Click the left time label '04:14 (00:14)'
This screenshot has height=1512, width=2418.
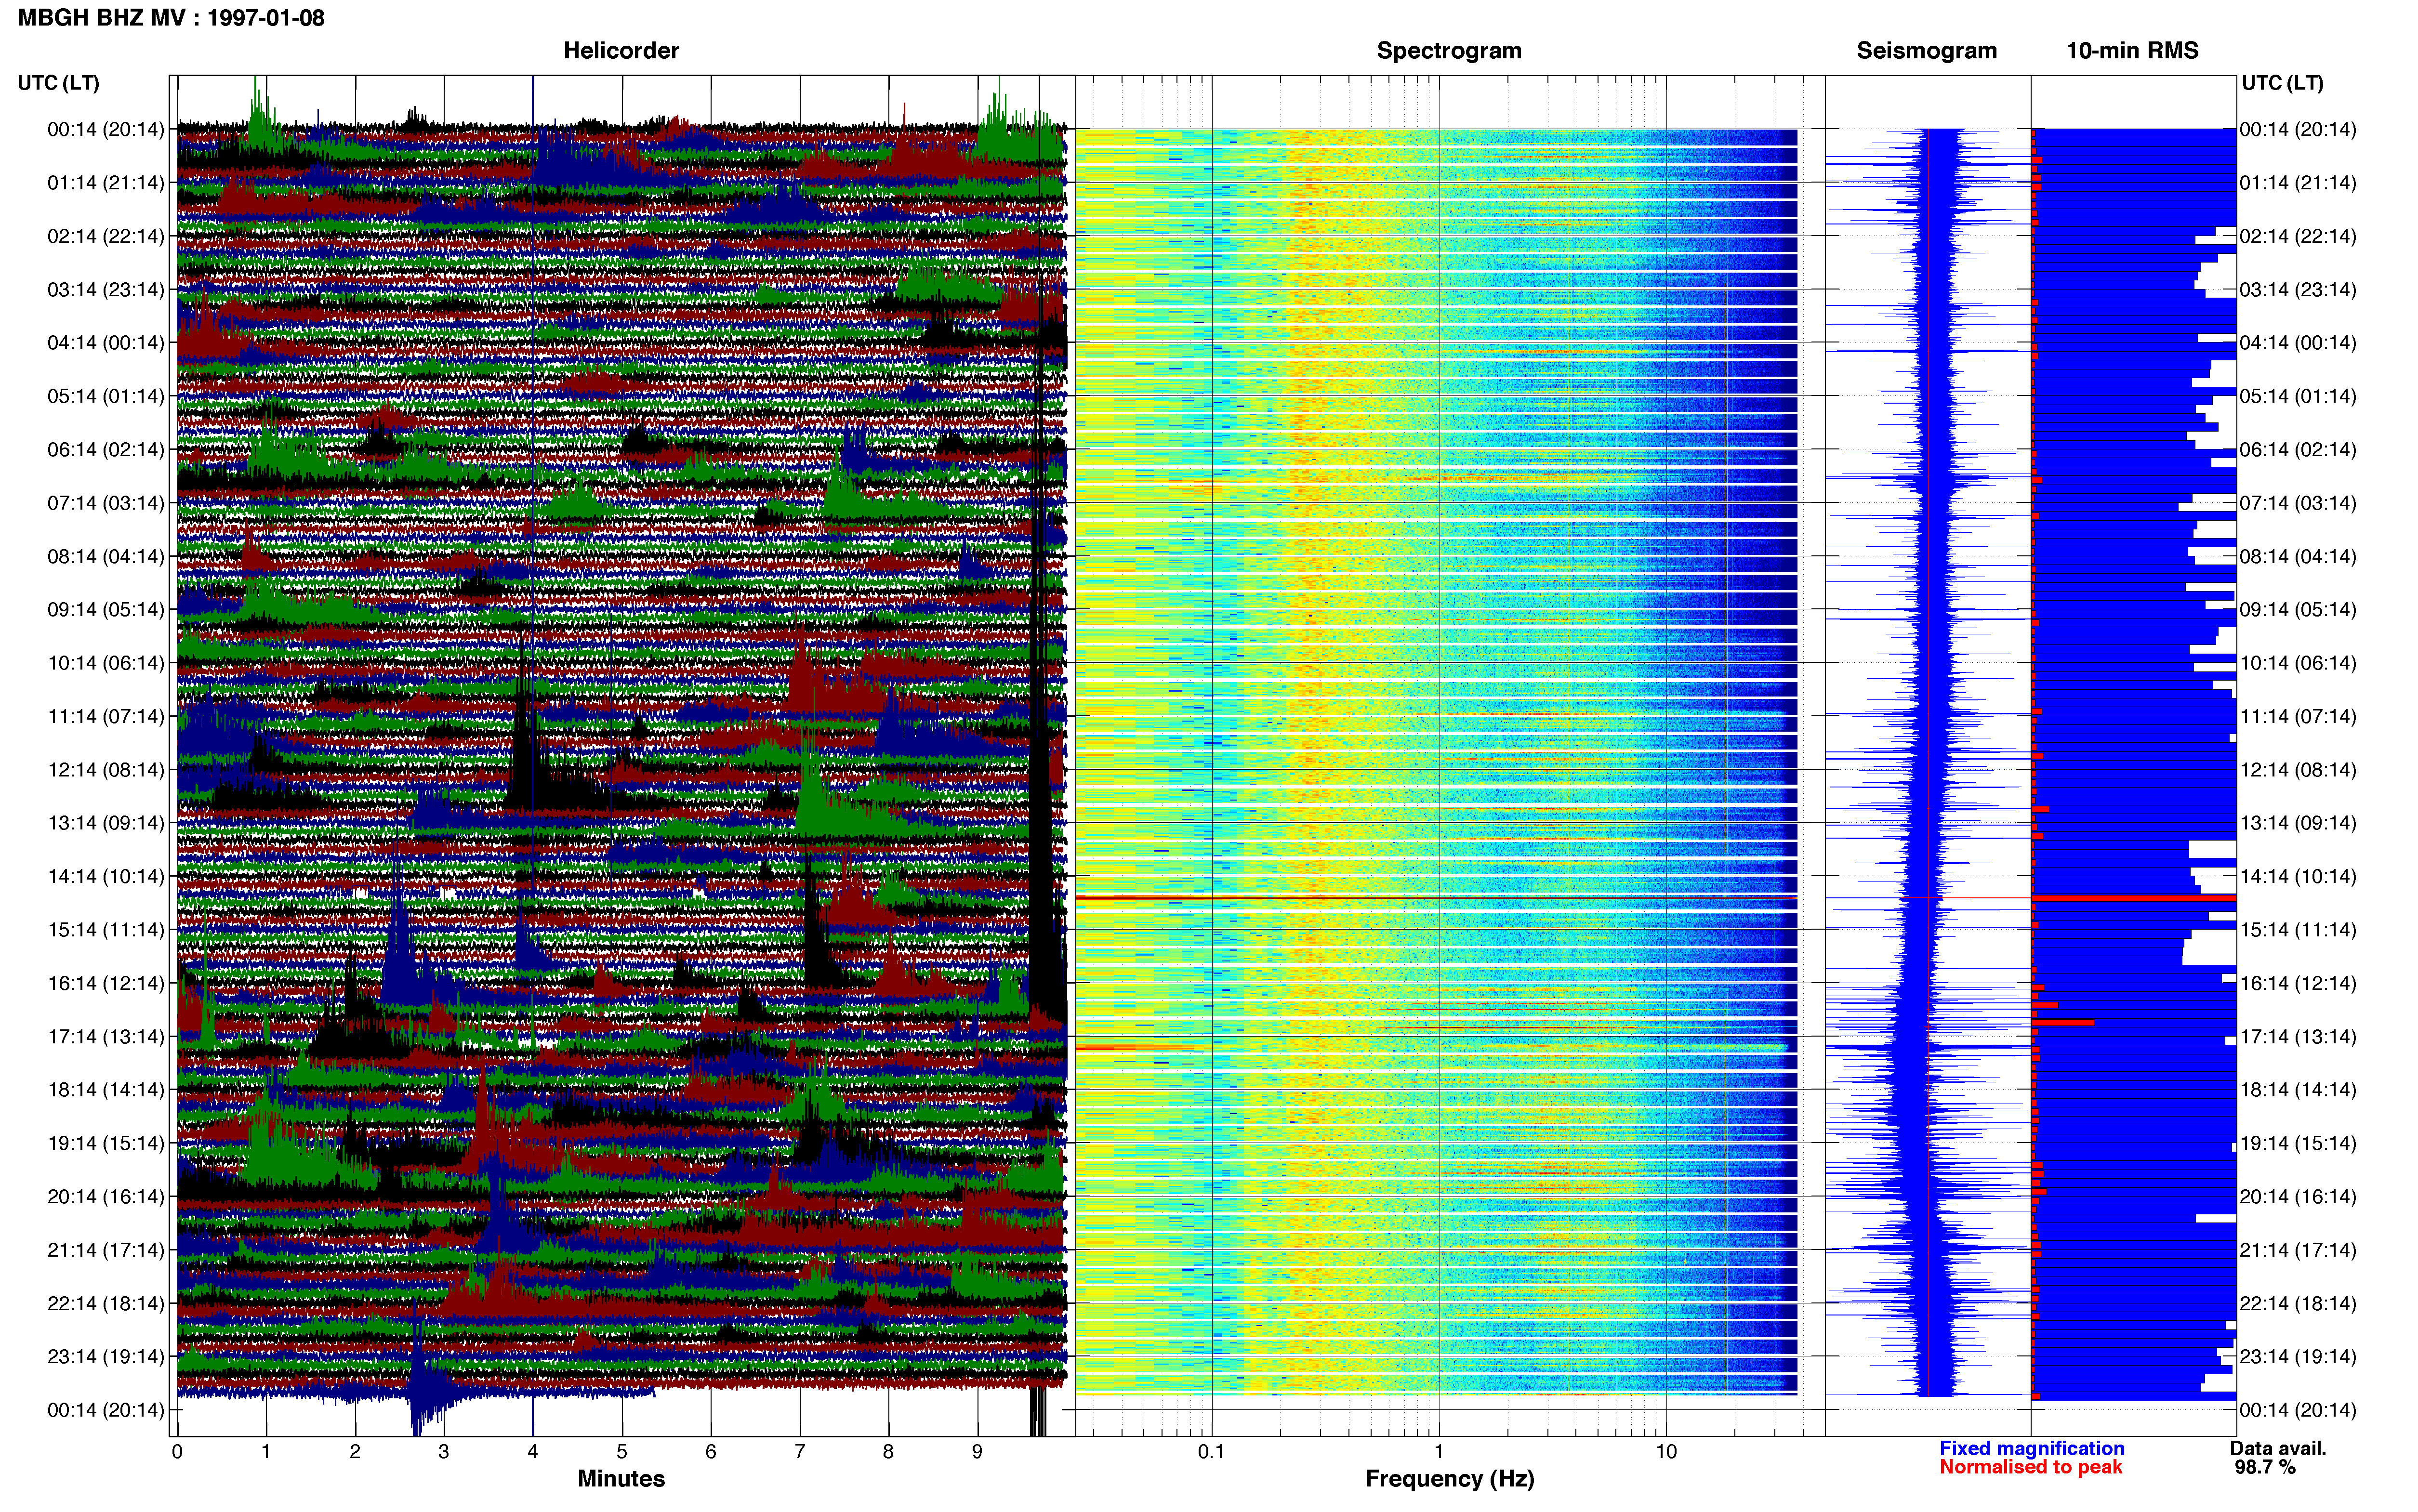(106, 343)
